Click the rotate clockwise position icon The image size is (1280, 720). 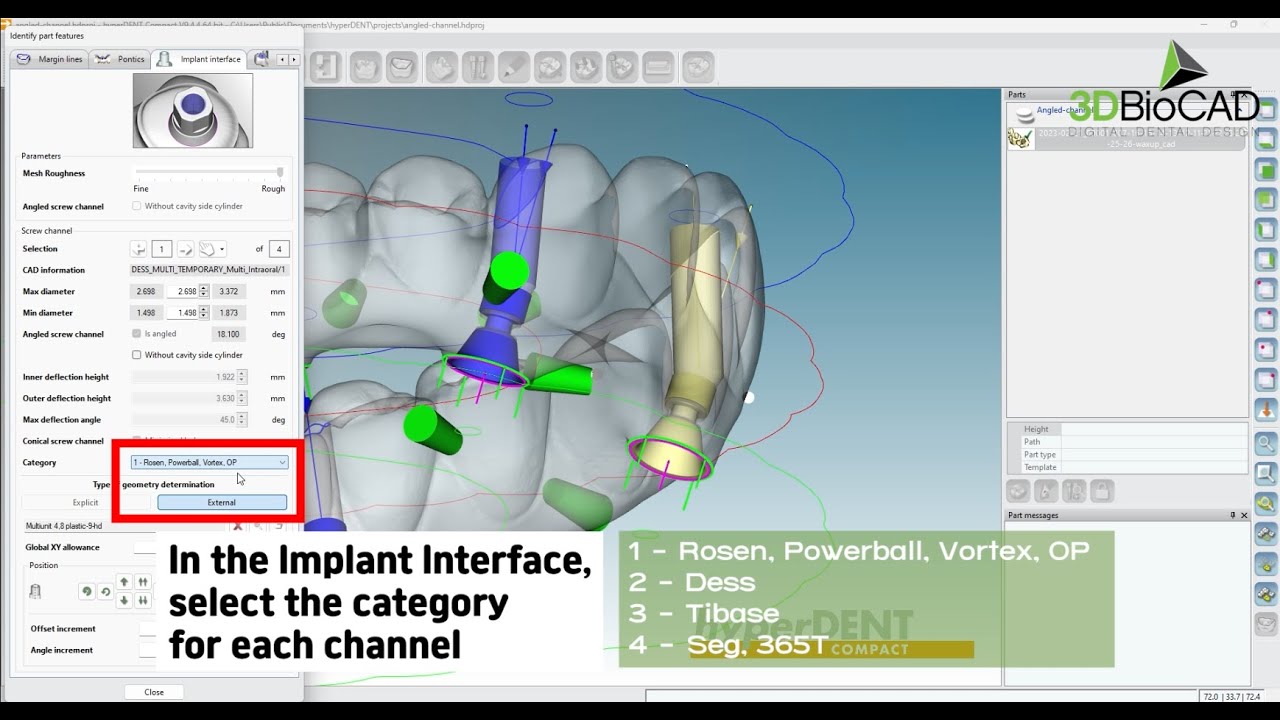104,592
